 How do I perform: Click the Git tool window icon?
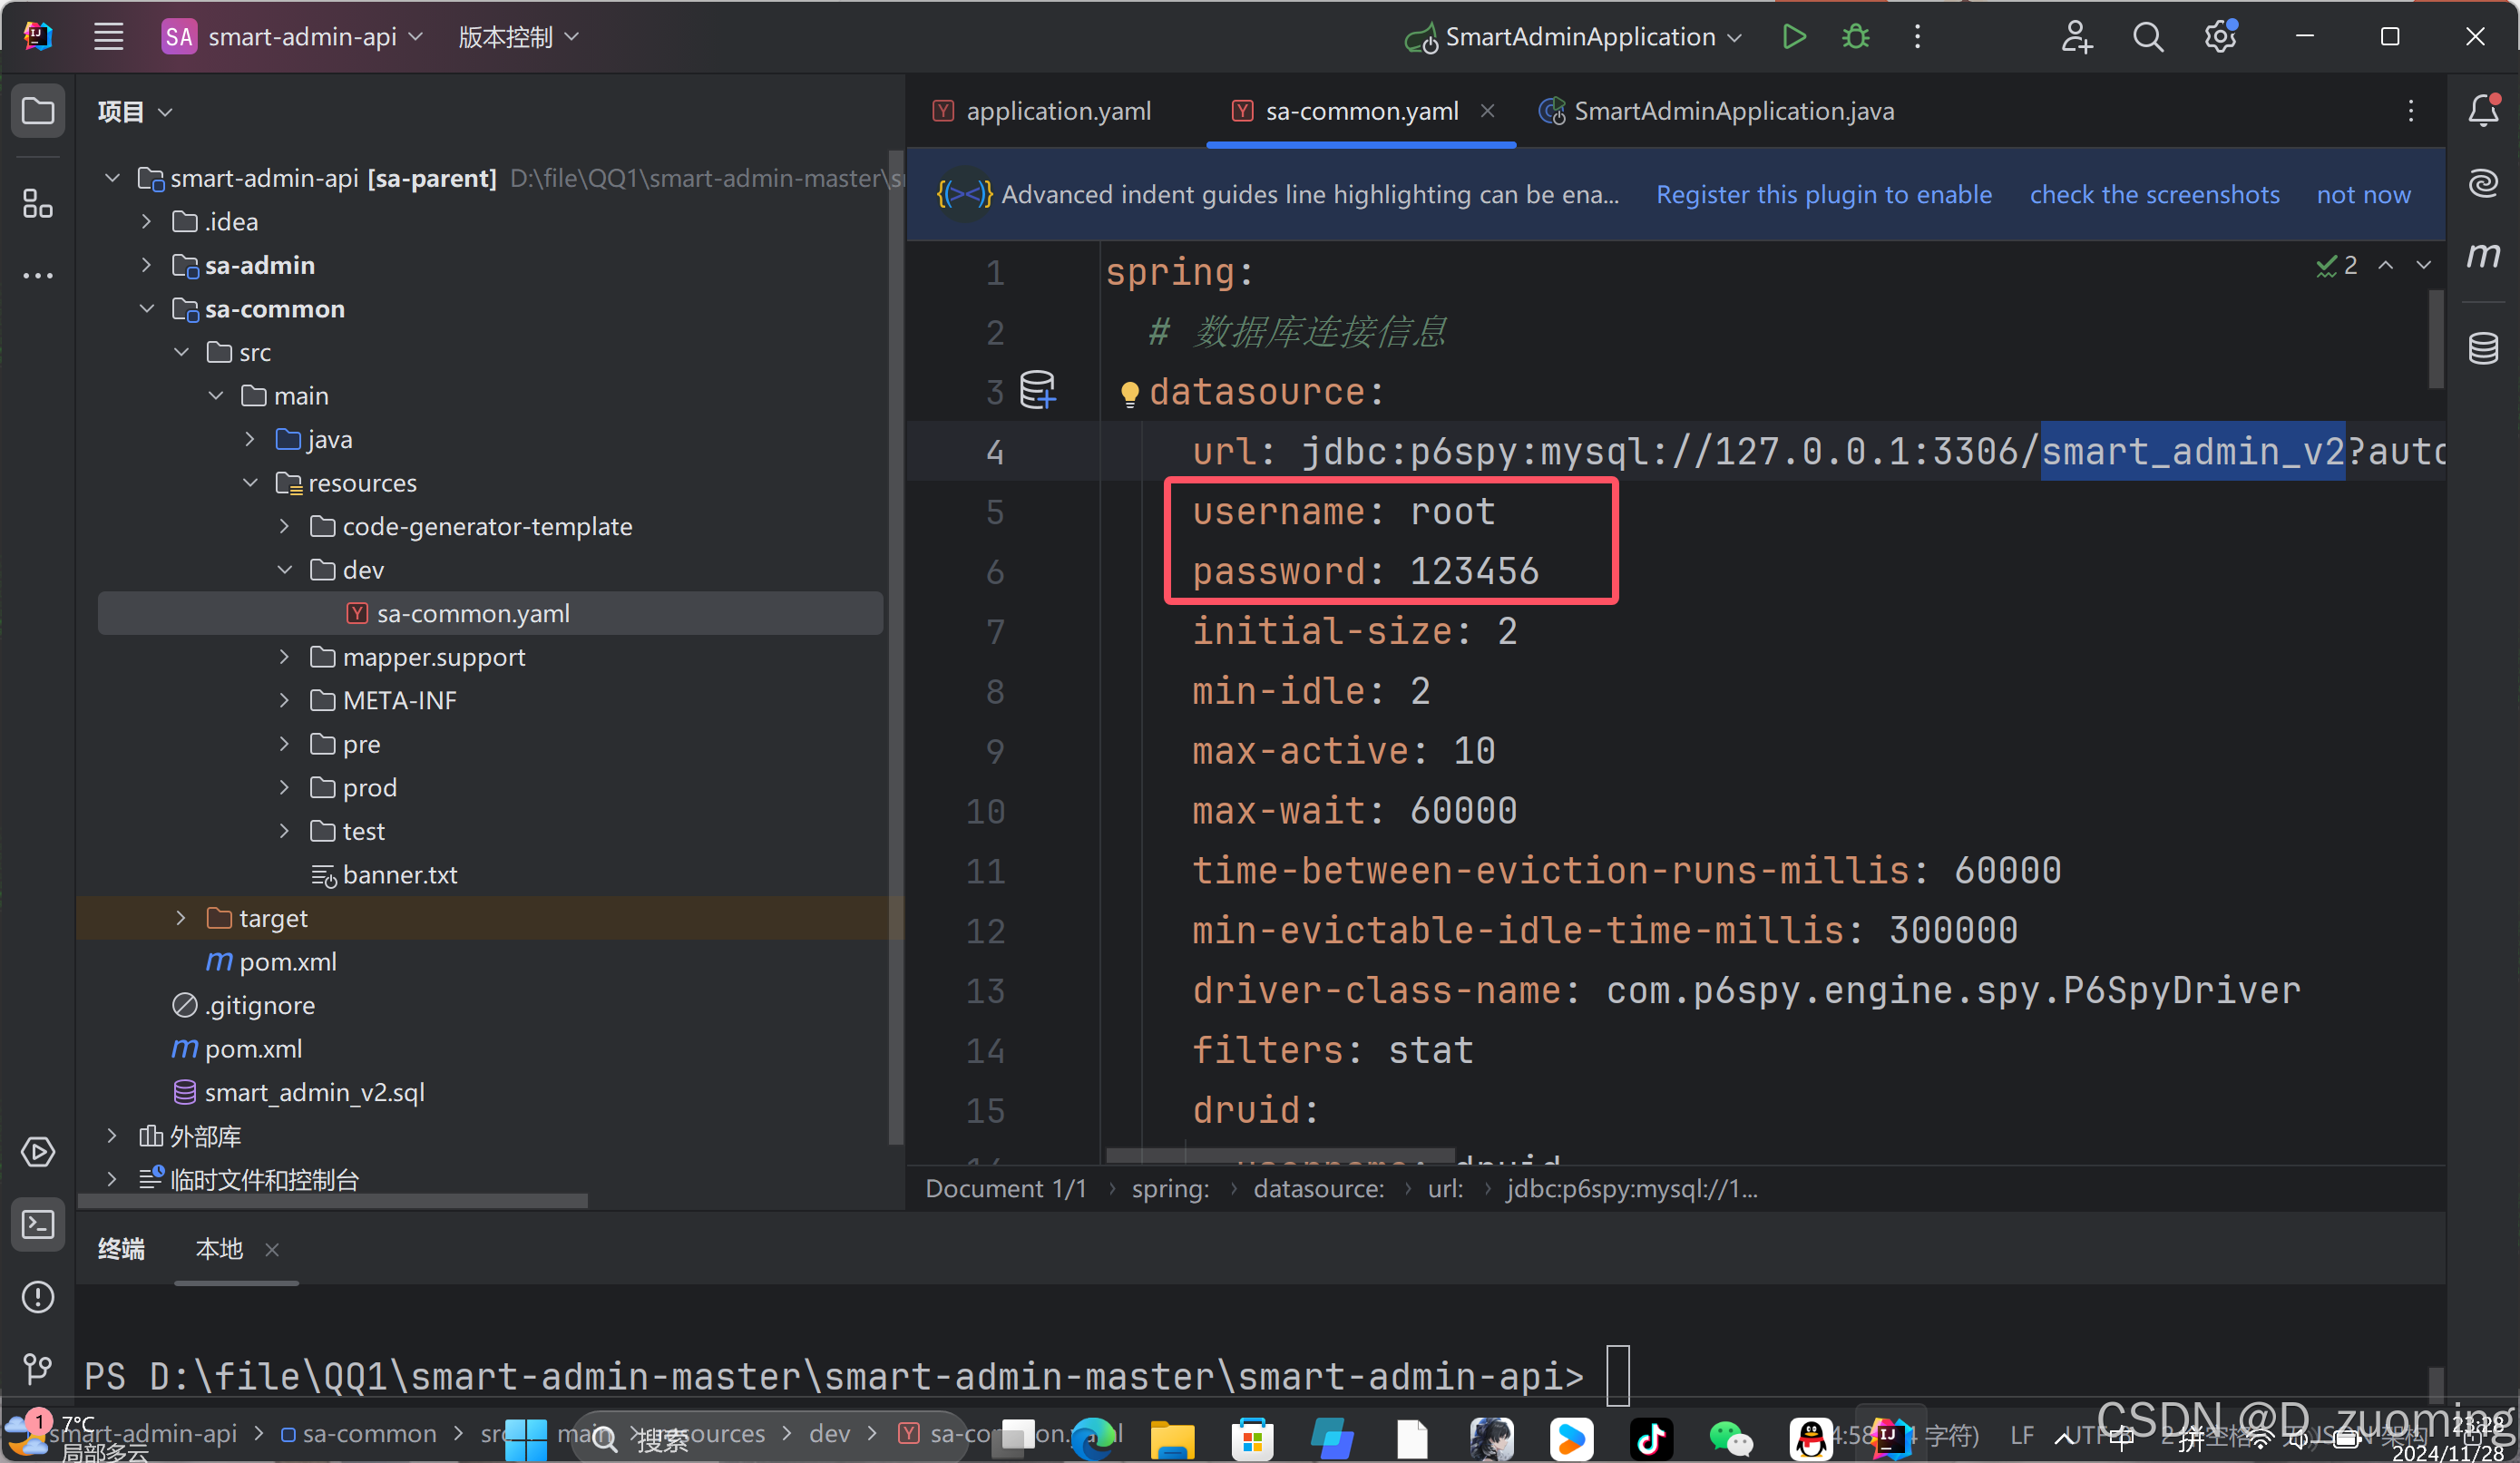coord(37,1367)
